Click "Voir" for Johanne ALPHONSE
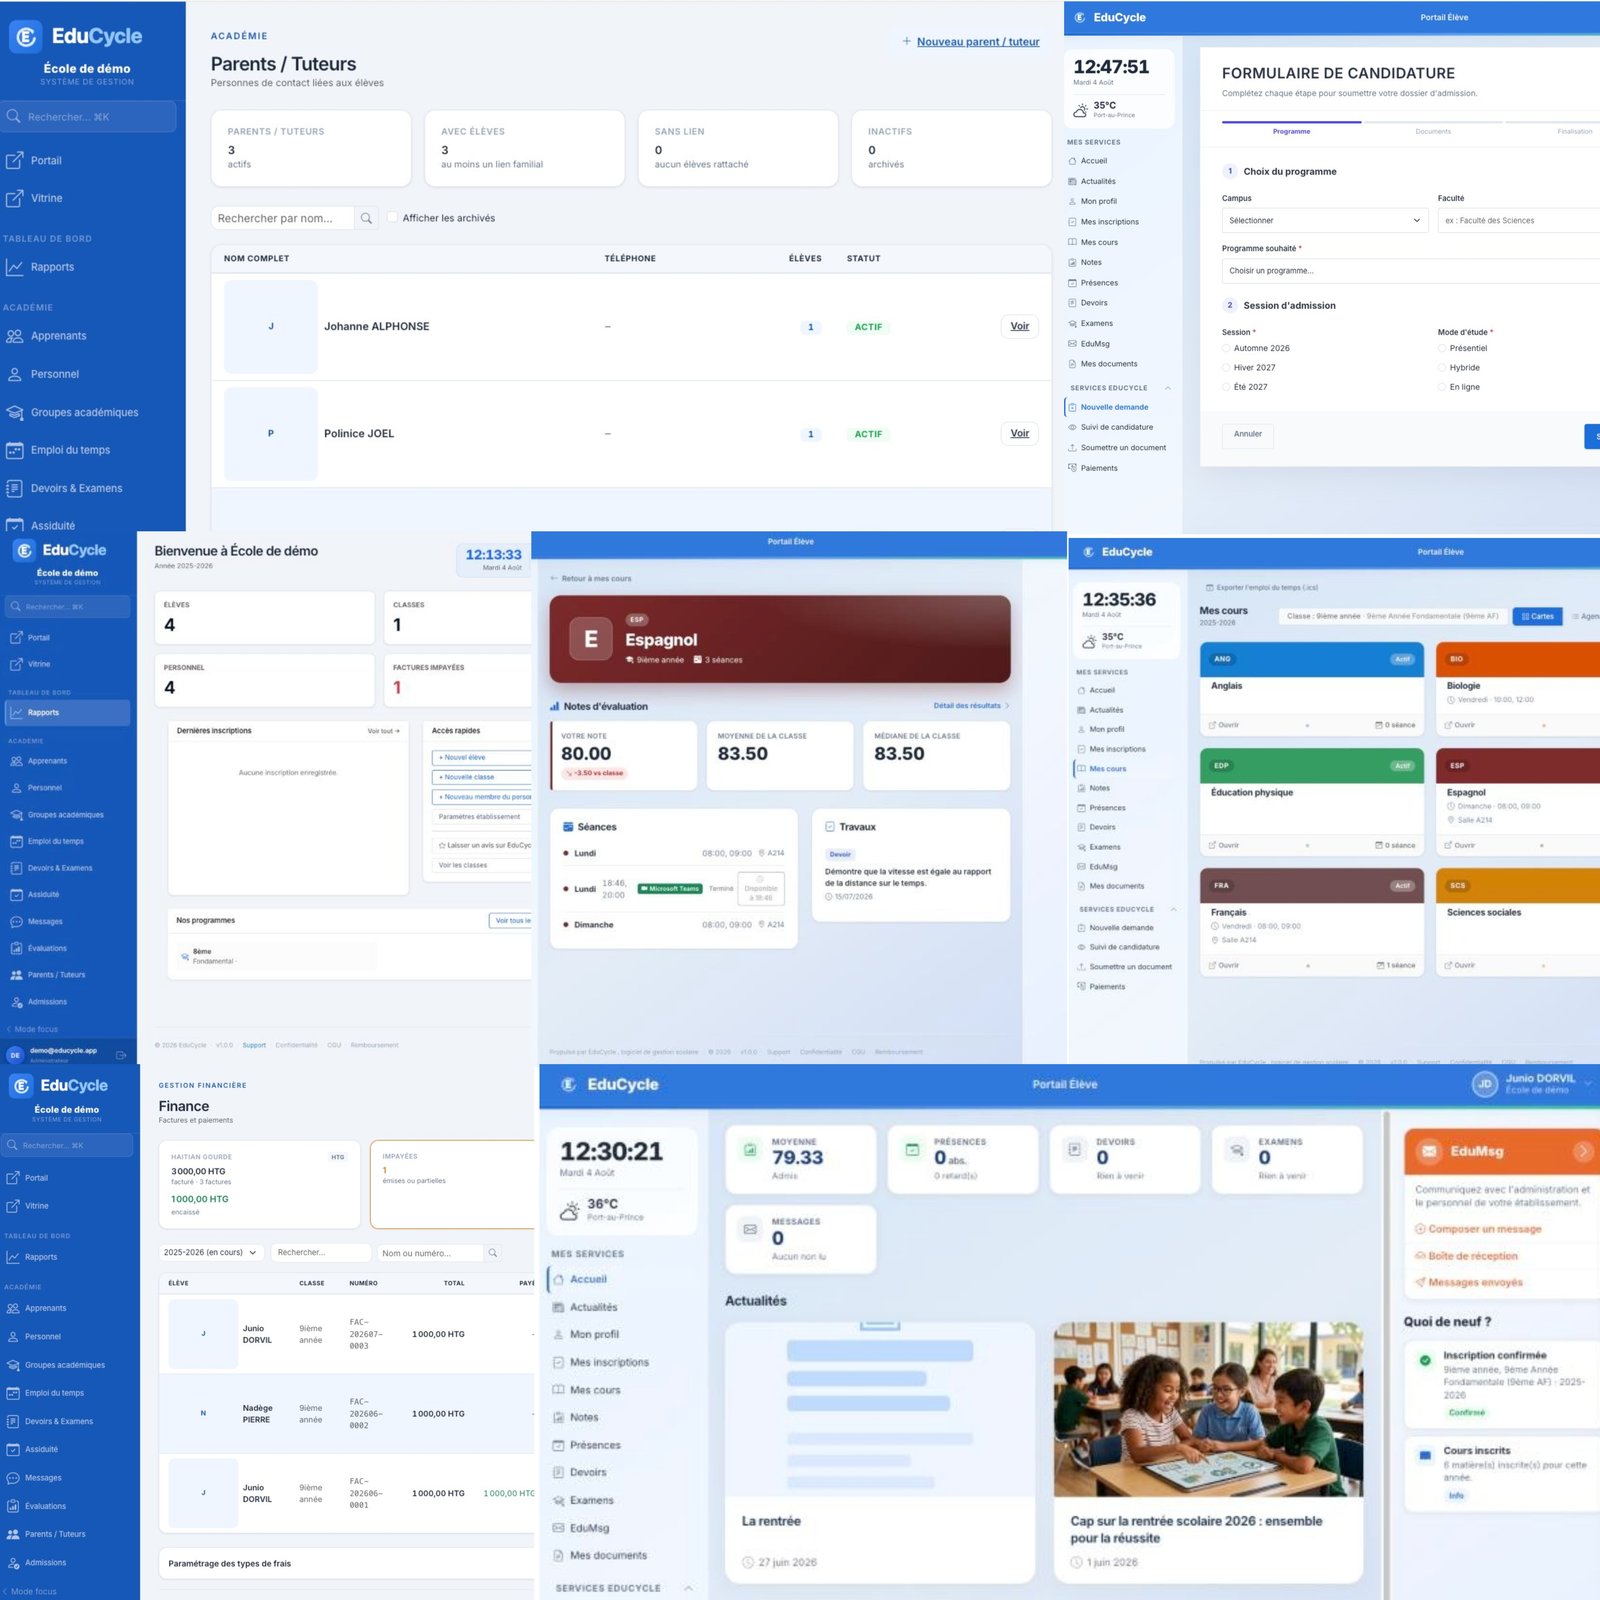This screenshot has height=1600, width=1600. pos(1019,326)
